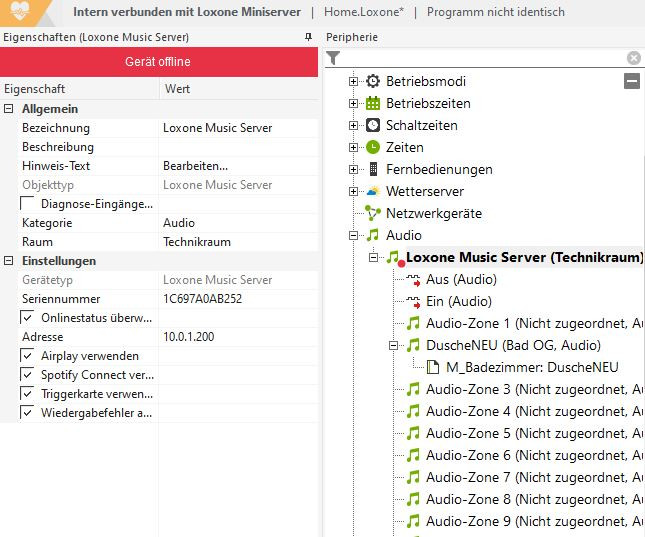Click the orange heart logo icon
This screenshot has width=645, height=537.
click(x=19, y=11)
